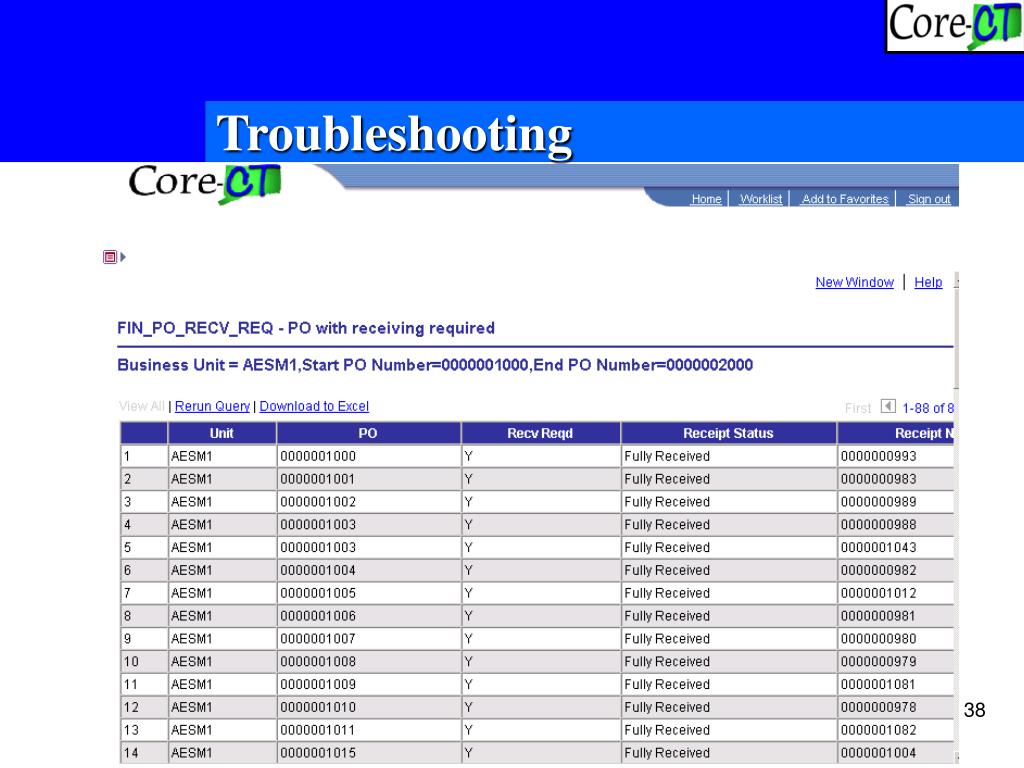Click the PO column header

coord(368,433)
